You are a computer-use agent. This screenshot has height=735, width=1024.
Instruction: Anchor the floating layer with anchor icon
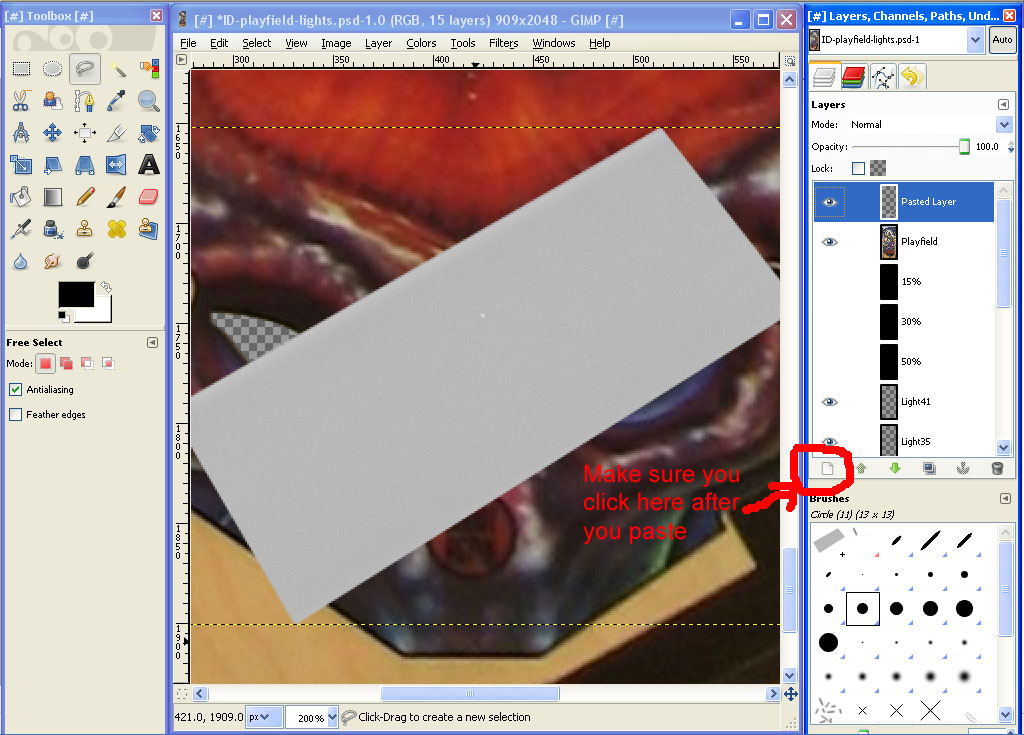(963, 468)
